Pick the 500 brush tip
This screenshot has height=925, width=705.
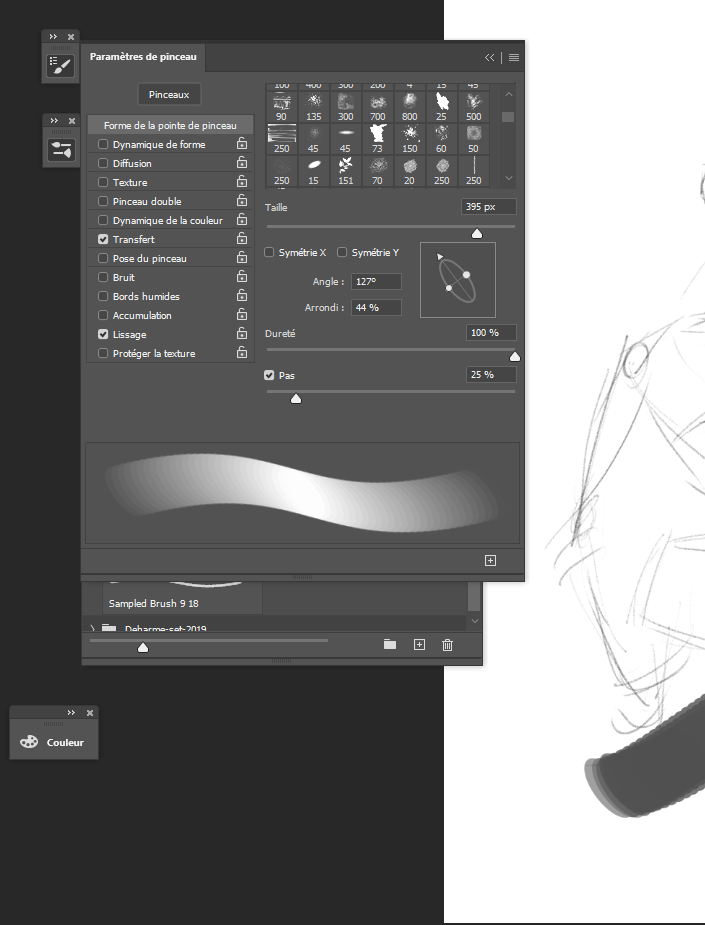coord(473,107)
